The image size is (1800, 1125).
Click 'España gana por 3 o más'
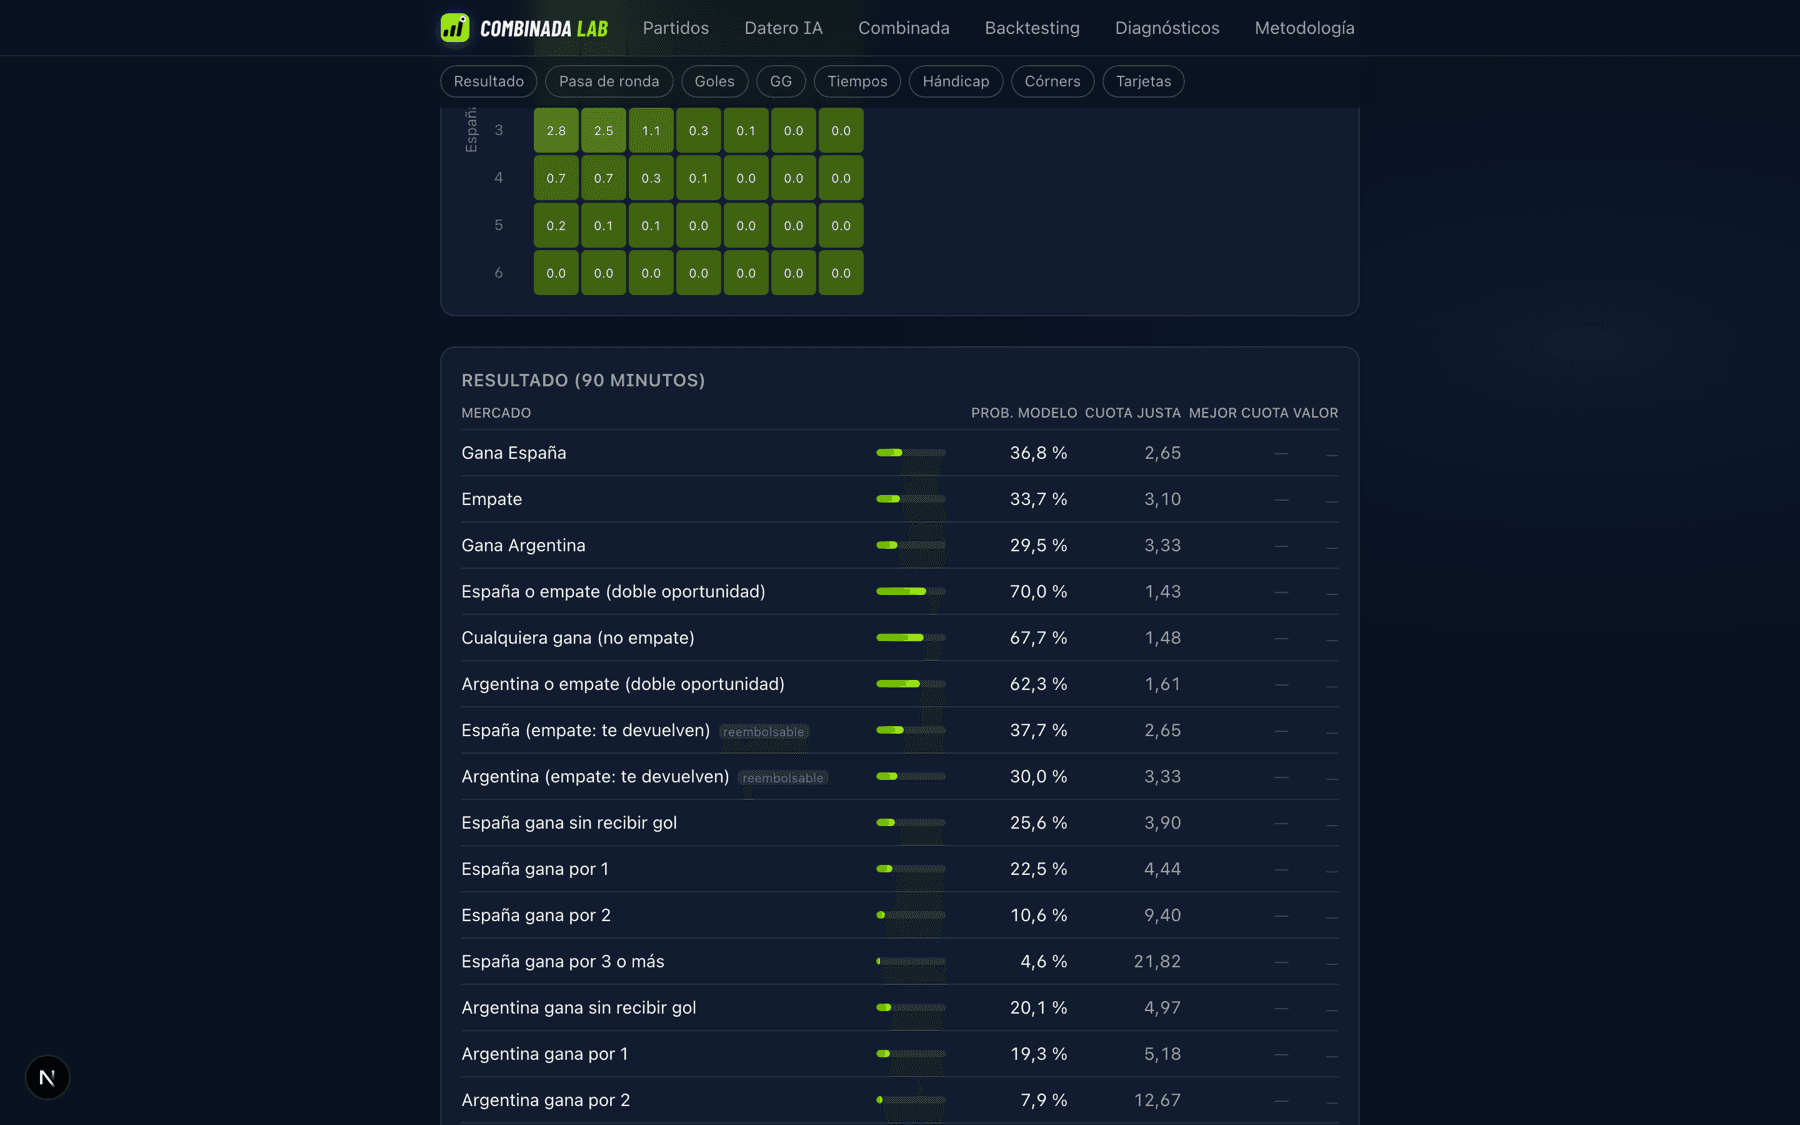pos(563,961)
